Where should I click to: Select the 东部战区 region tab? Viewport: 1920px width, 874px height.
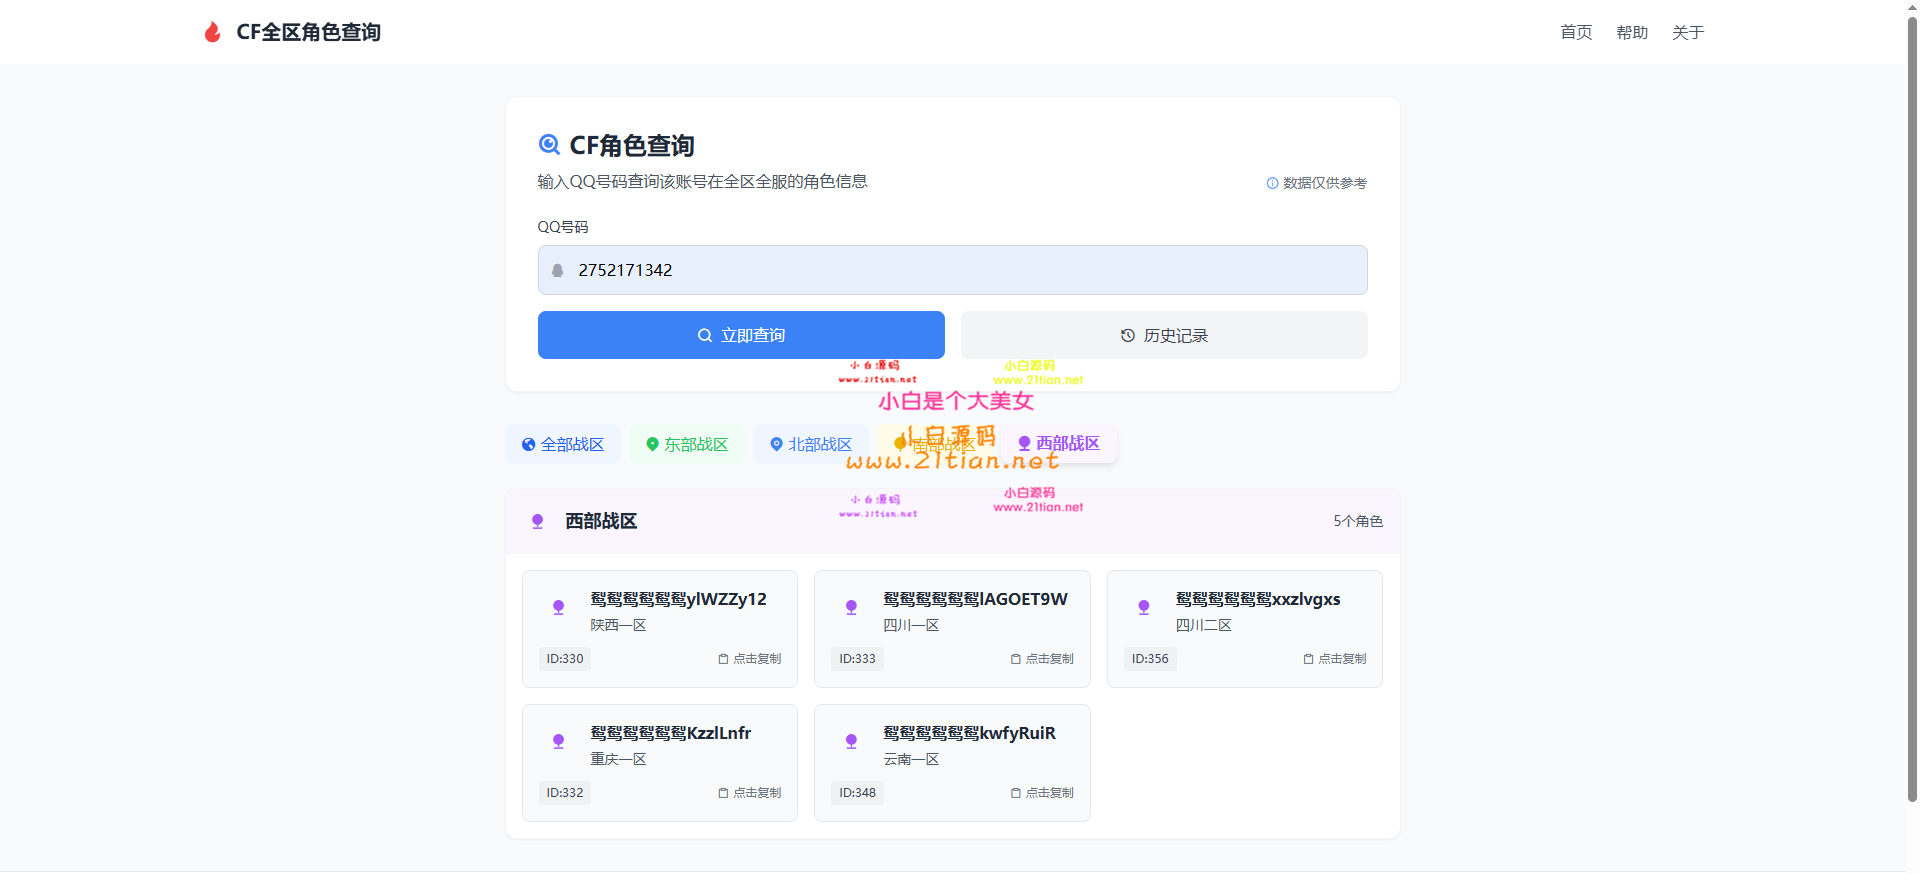click(687, 444)
